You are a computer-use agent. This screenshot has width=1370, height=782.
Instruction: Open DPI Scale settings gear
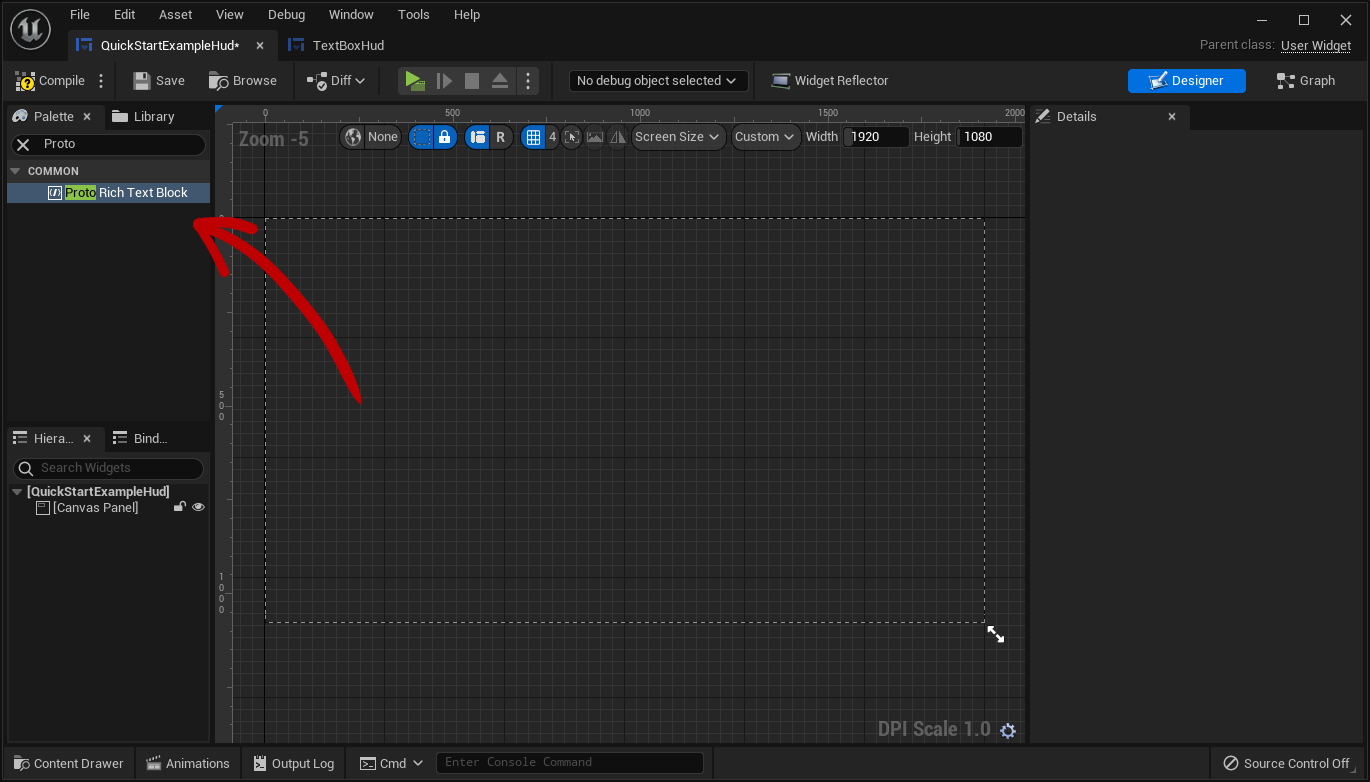[x=1008, y=731]
